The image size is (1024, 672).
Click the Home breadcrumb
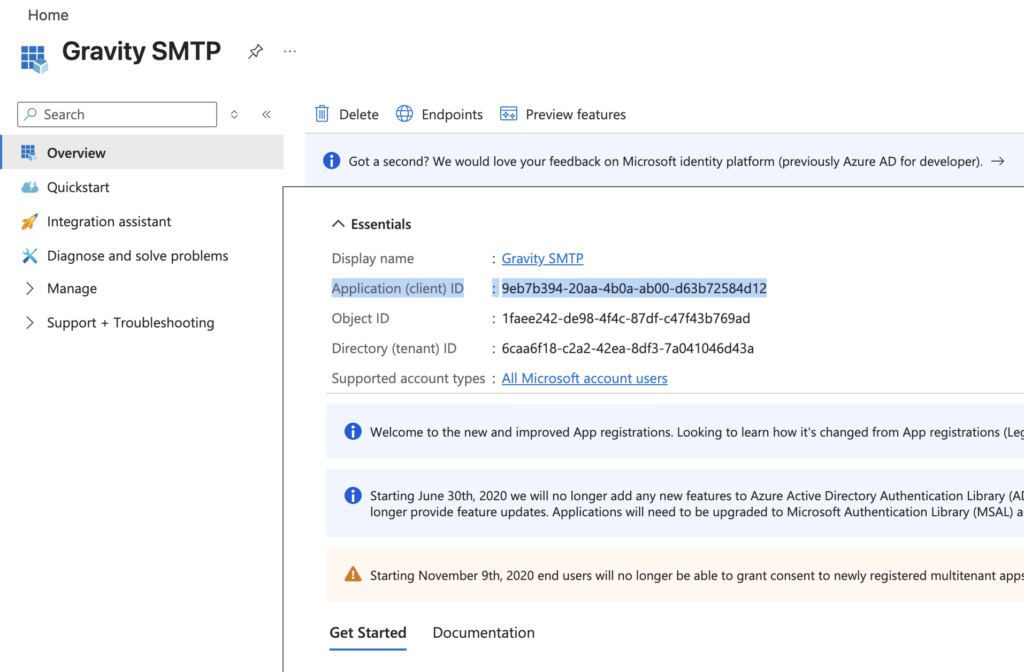[x=47, y=15]
